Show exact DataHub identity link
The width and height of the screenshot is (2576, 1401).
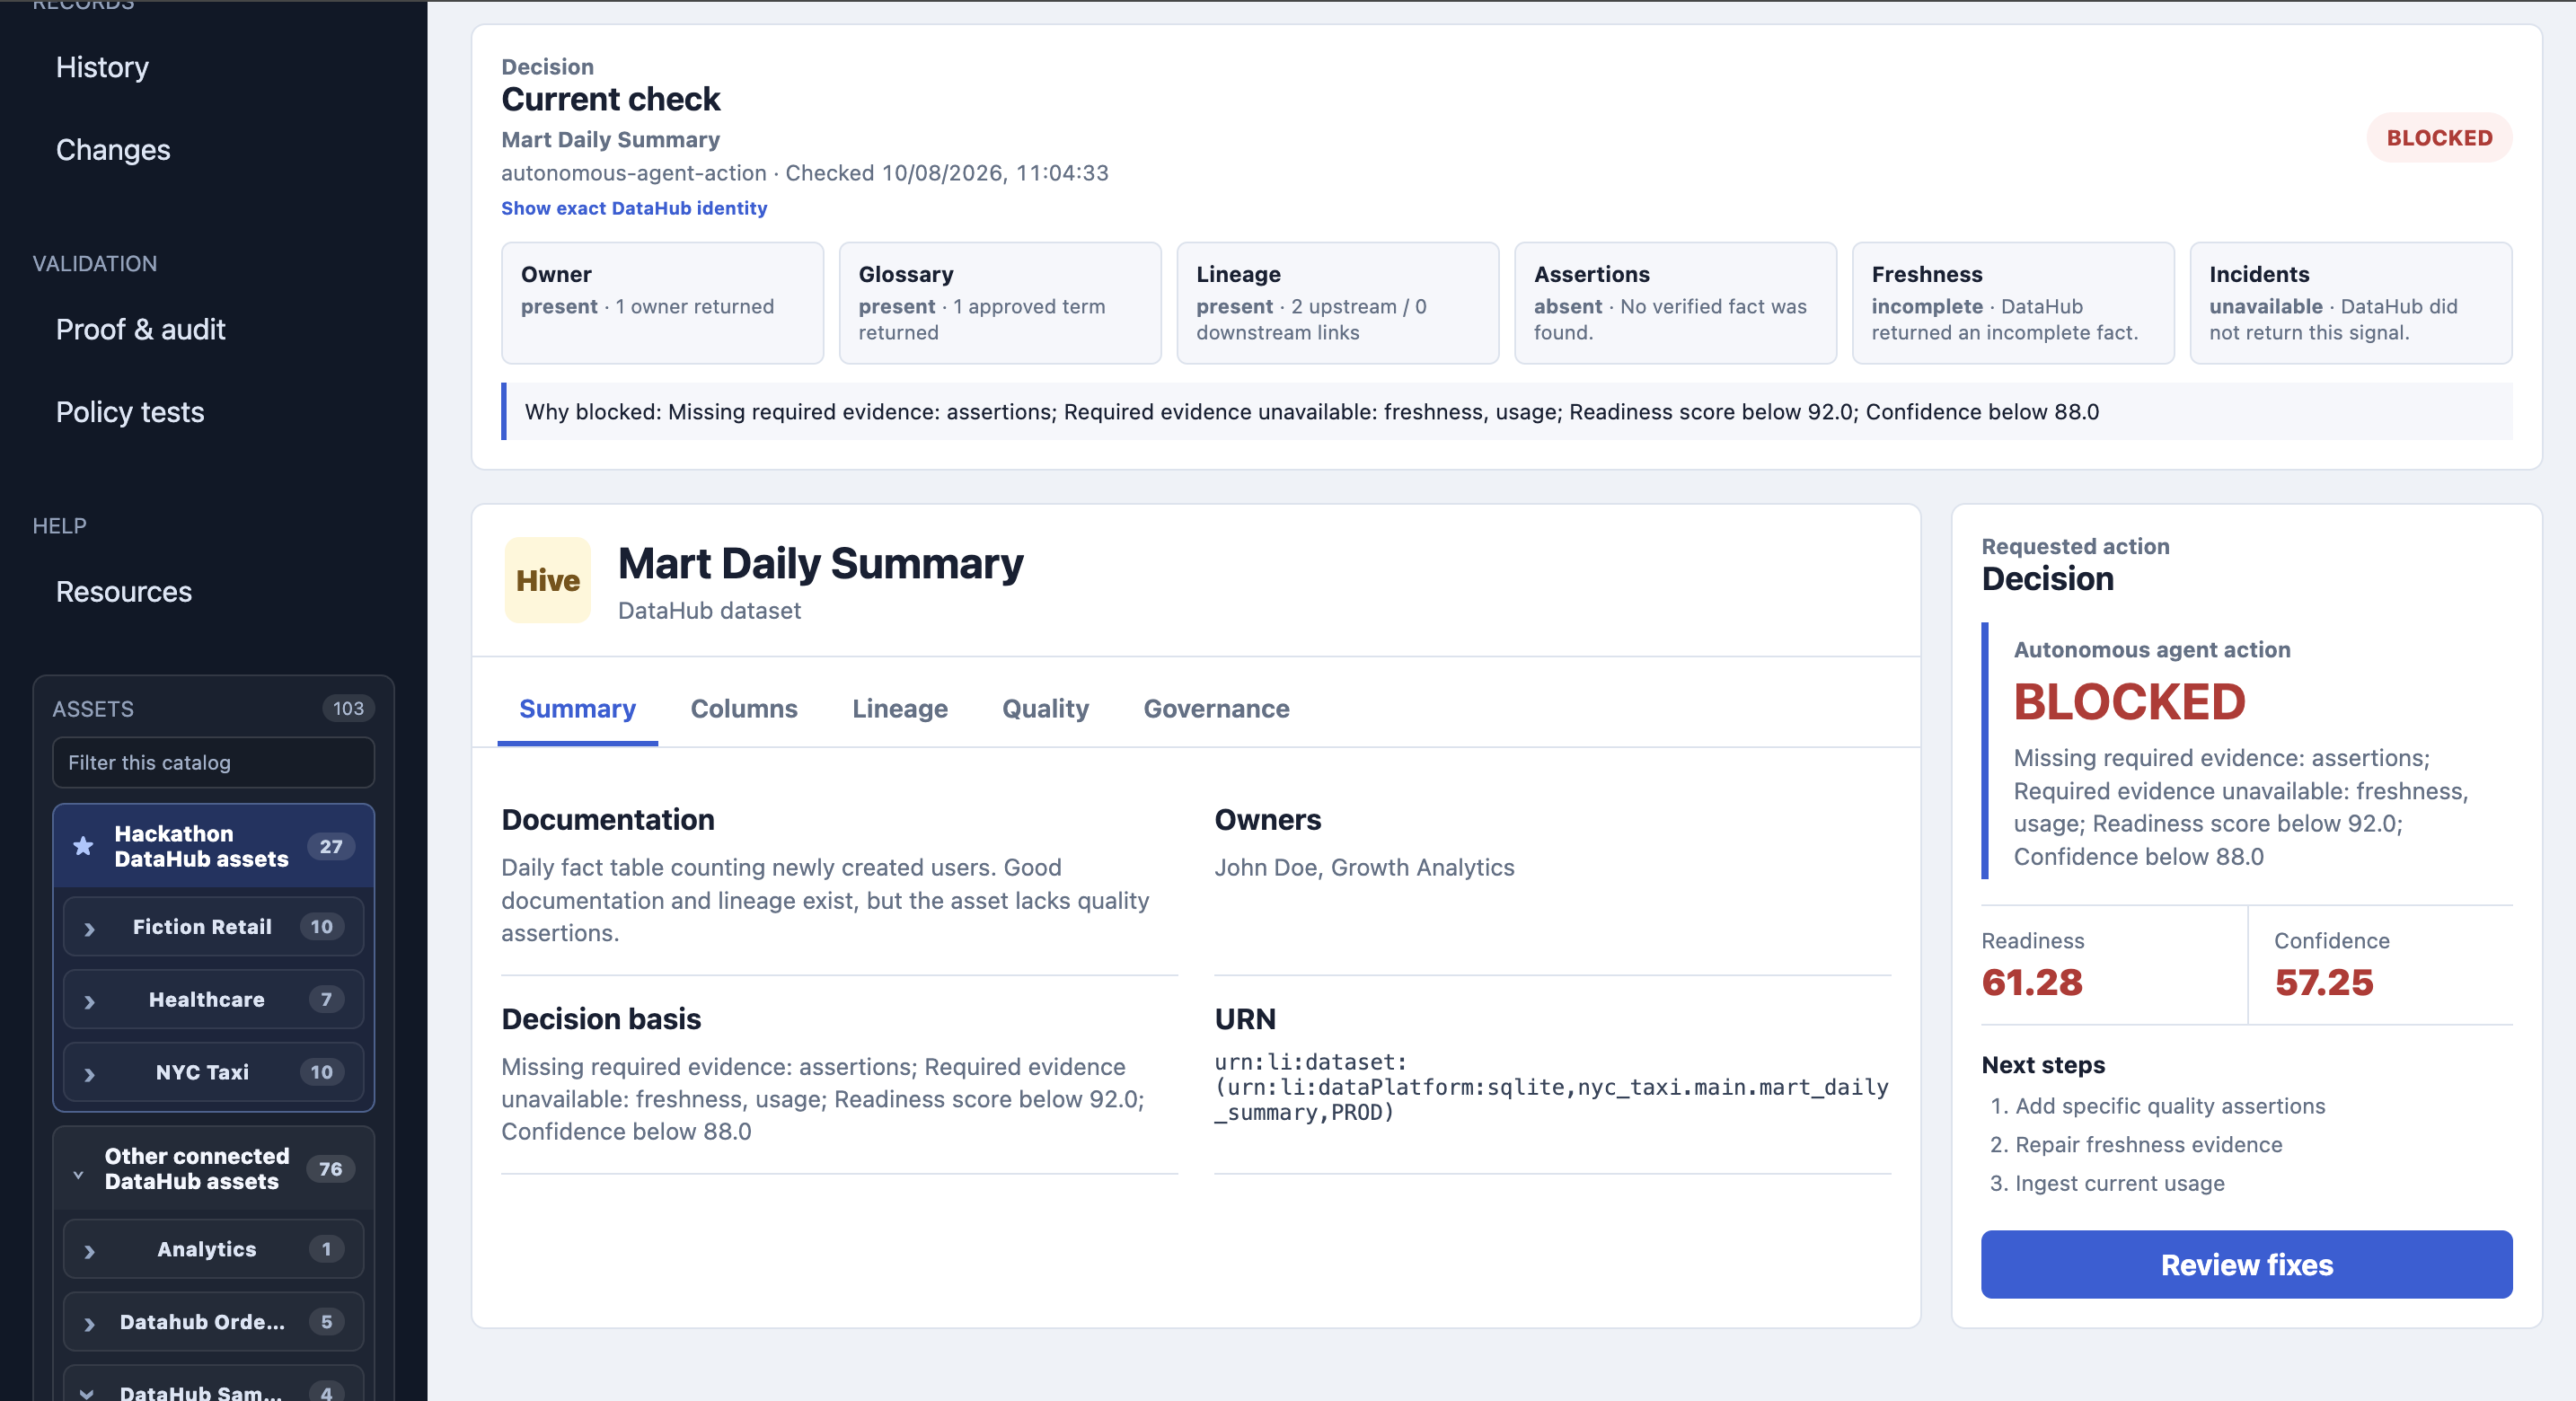click(x=634, y=208)
